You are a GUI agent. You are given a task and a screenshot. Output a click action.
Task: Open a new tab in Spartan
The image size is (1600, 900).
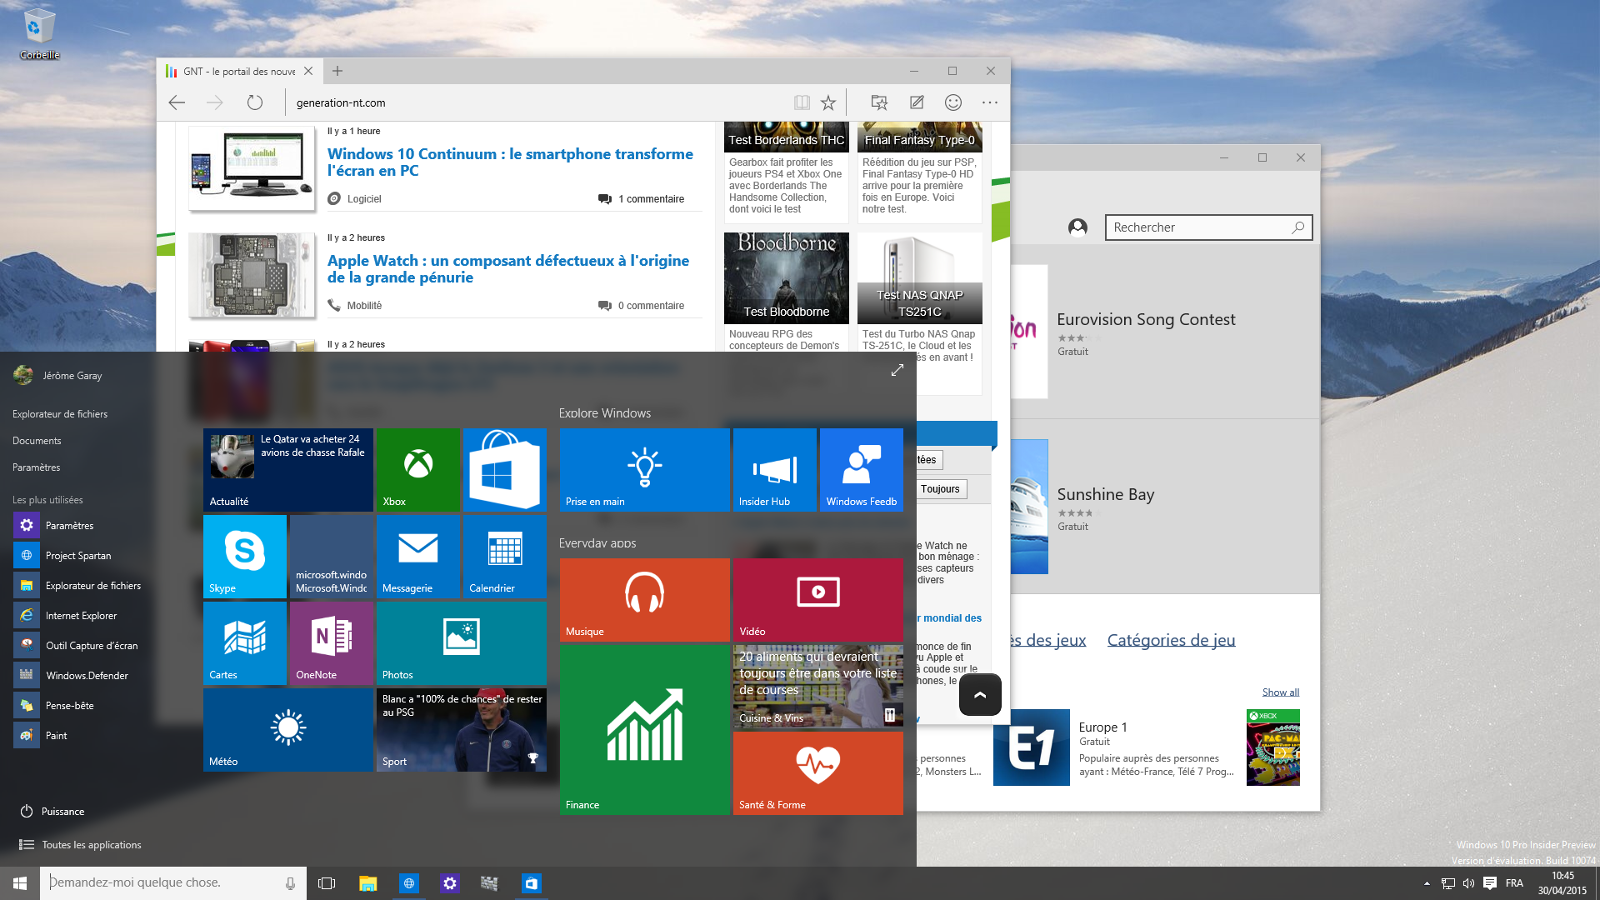click(x=337, y=71)
